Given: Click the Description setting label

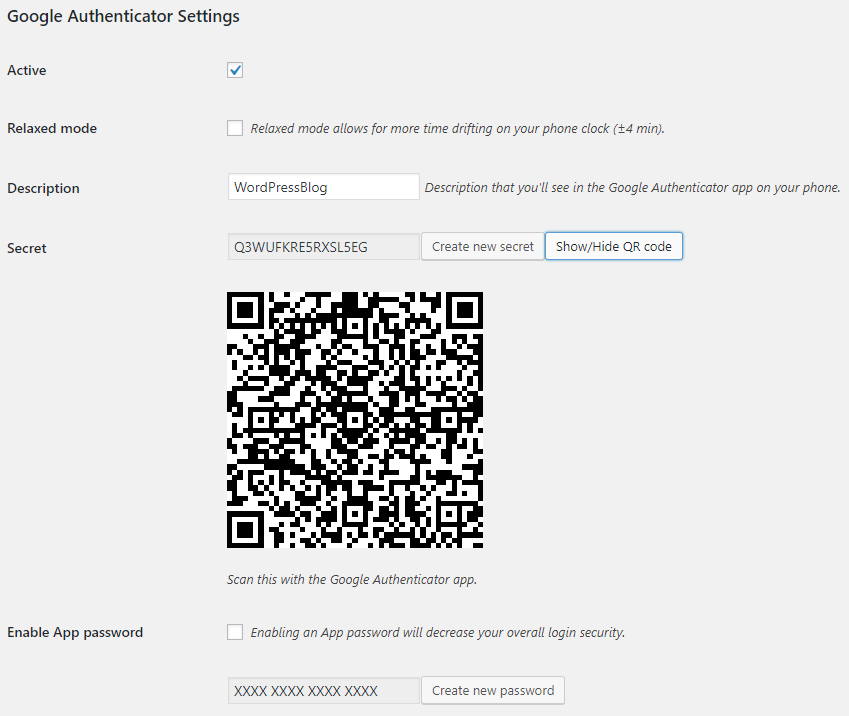Looking at the screenshot, I should click(43, 189).
